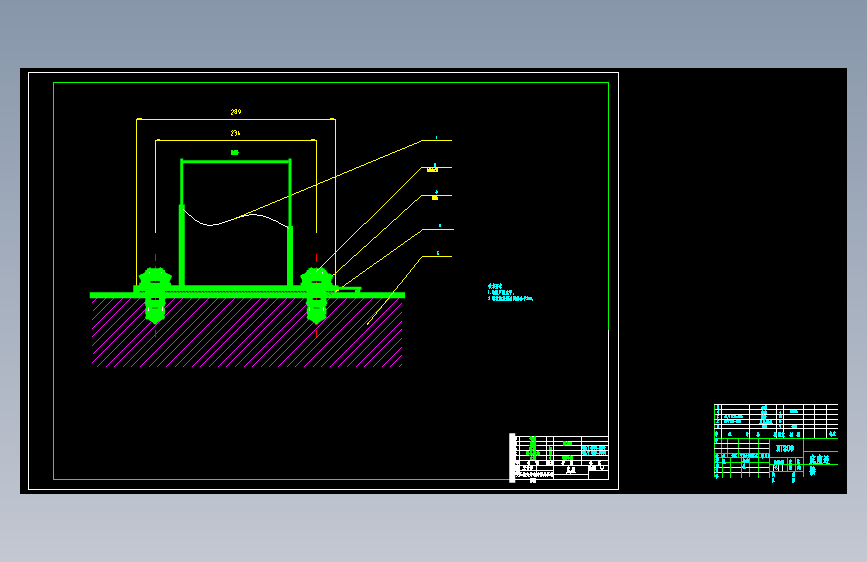Viewport: 867px width, 562px height.
Task: Select the 289 dimension text
Action: 236,112
